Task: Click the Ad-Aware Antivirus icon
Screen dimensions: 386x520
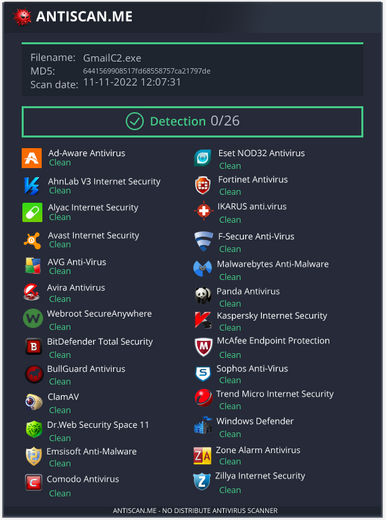Action: click(32, 158)
